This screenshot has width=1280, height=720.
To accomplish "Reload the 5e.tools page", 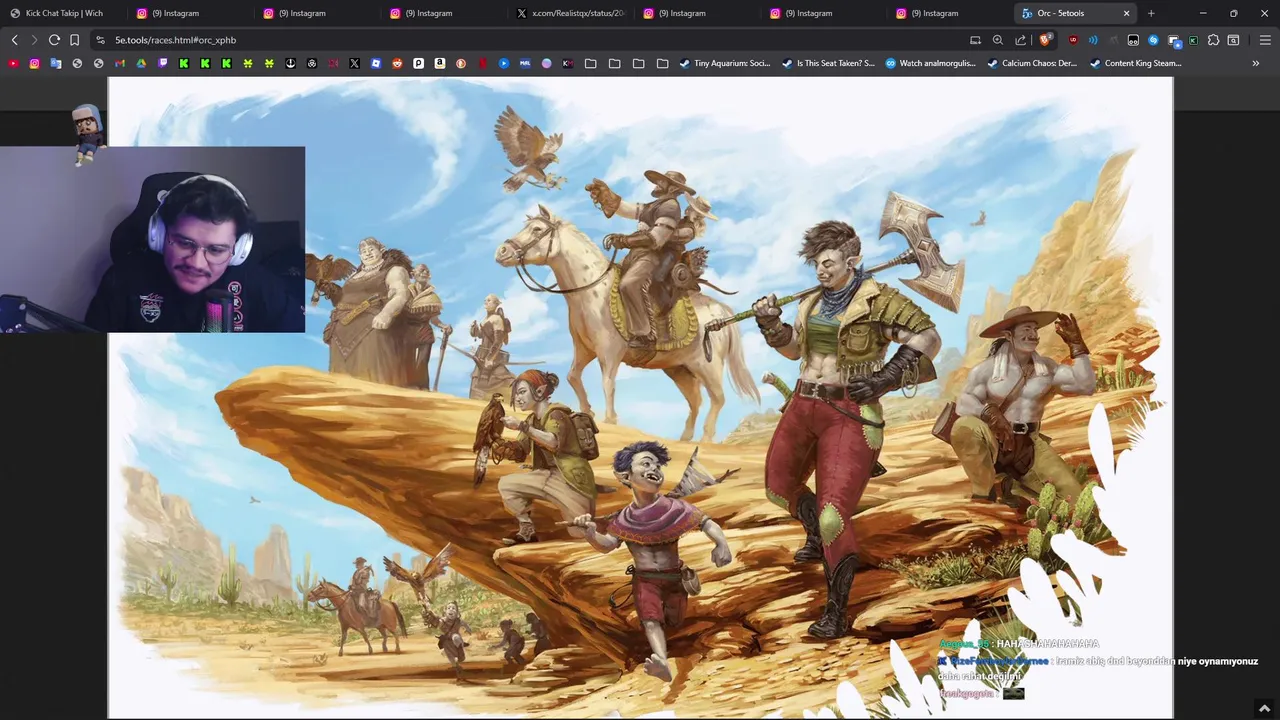I will click(x=54, y=40).
